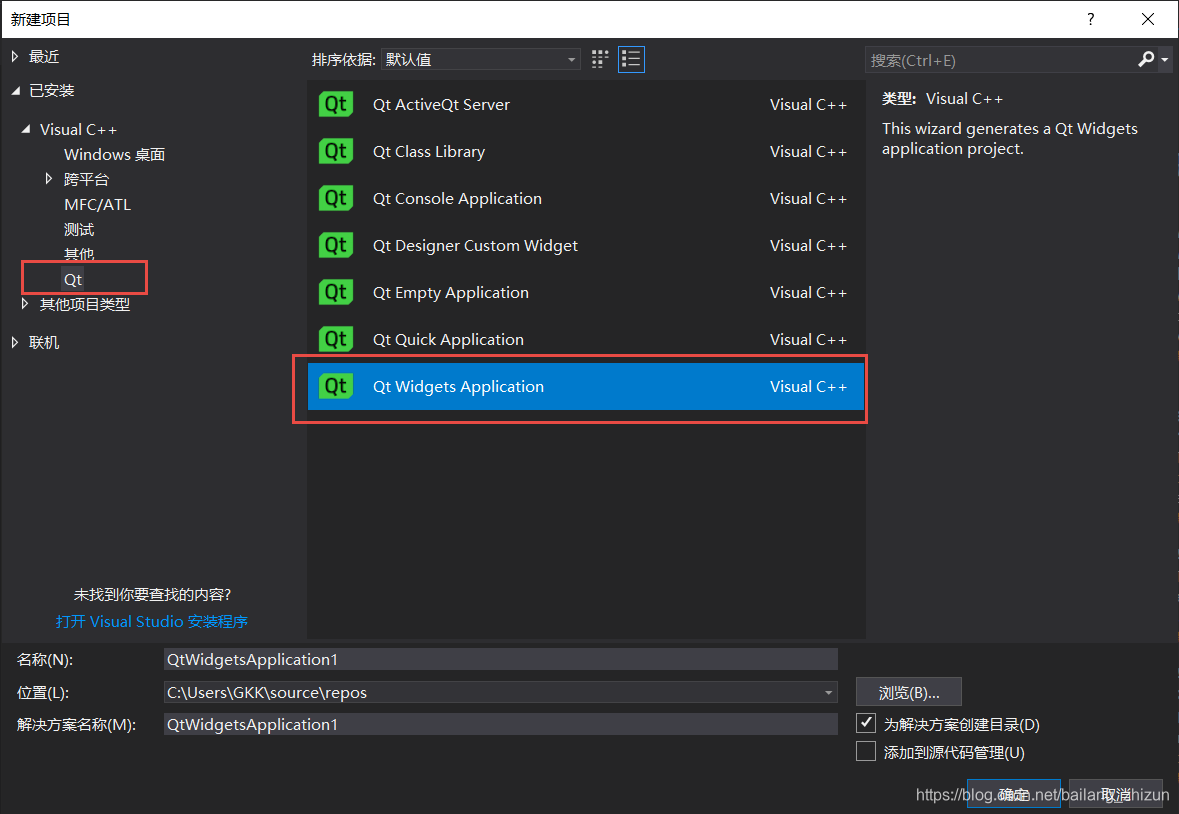Select the Qt category in tree
Screen dimensions: 1179x814
point(73,280)
